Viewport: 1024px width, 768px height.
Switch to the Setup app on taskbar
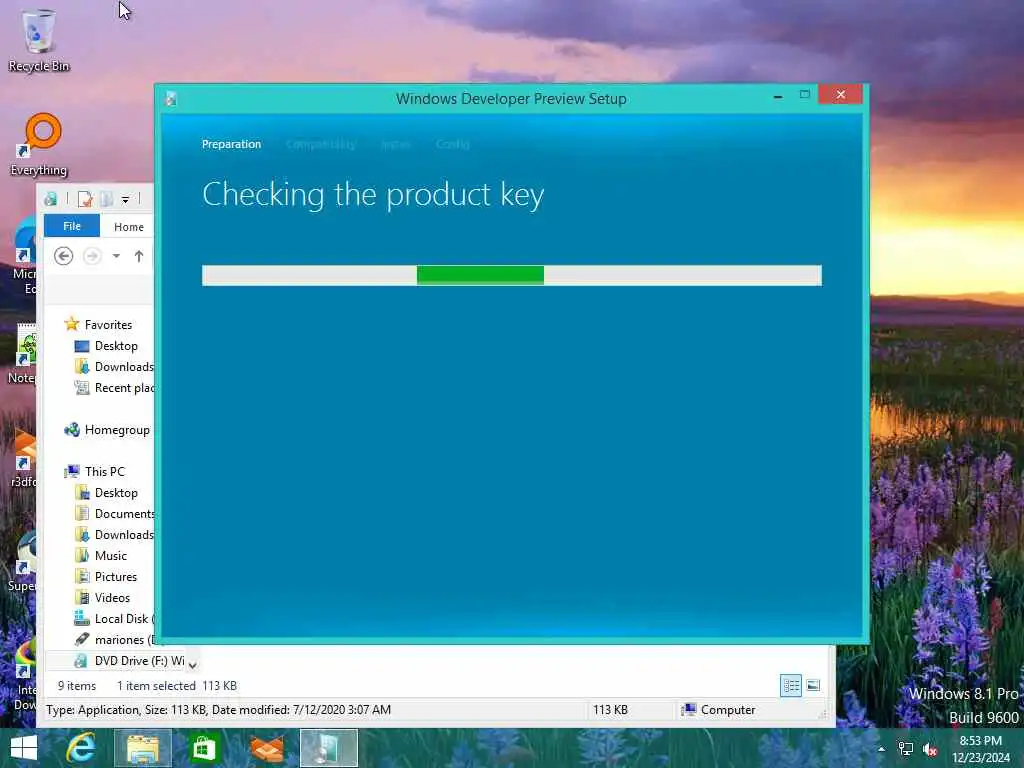click(x=328, y=748)
